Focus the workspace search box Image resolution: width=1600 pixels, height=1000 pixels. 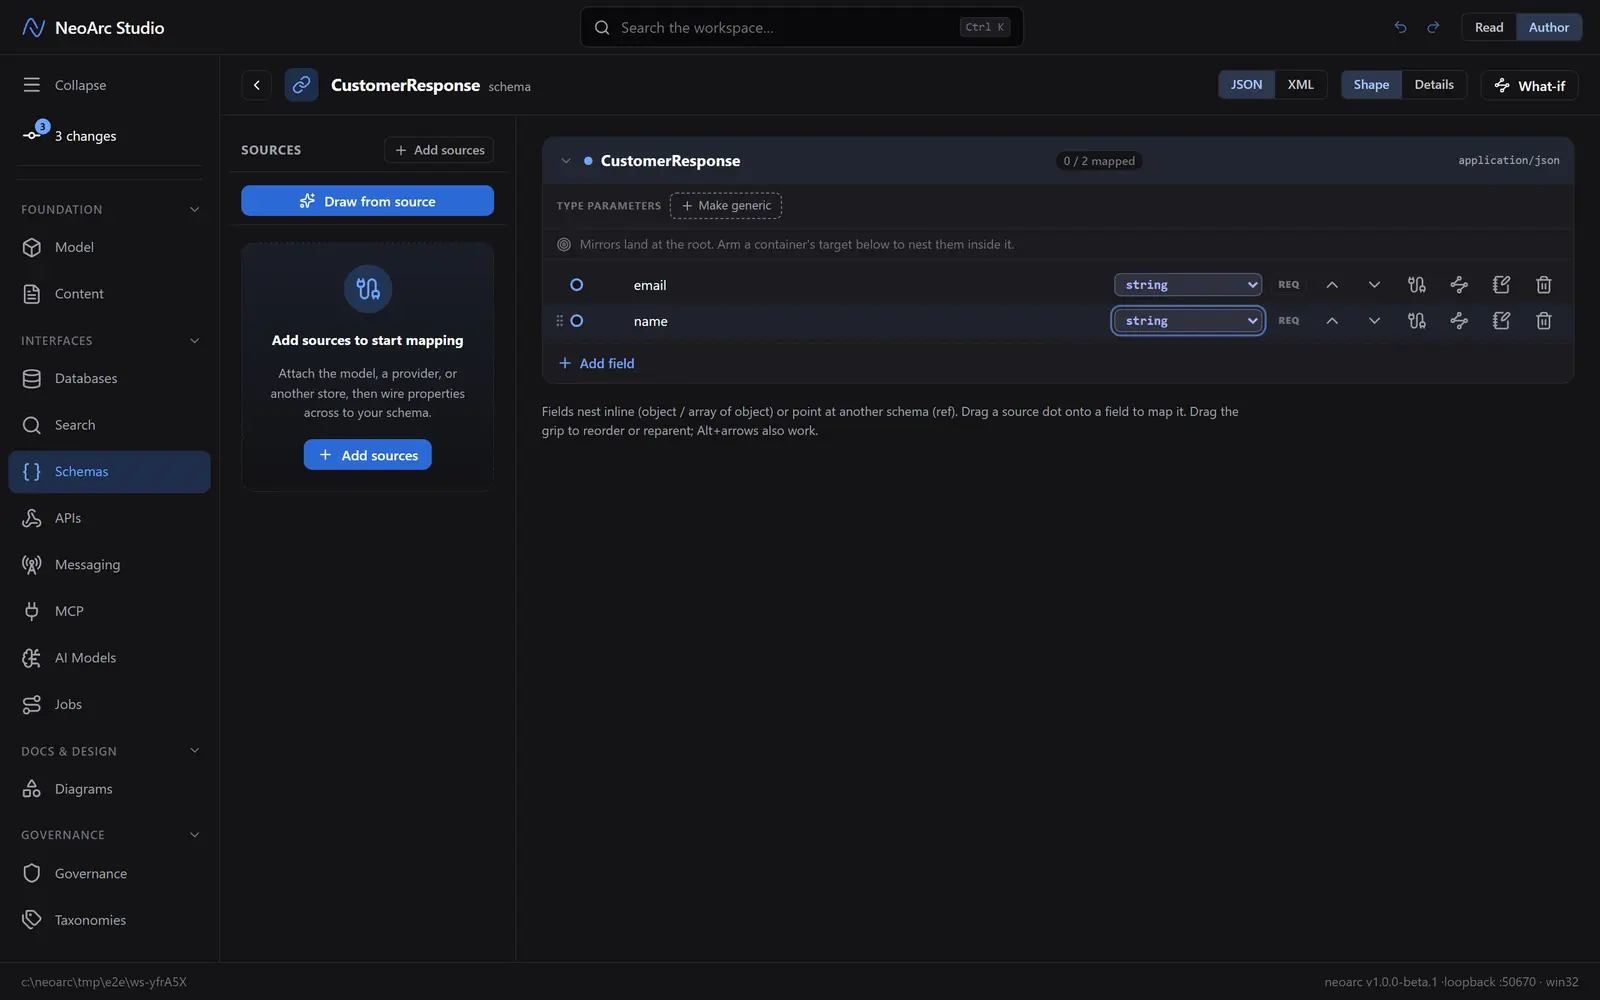pyautogui.click(x=802, y=27)
